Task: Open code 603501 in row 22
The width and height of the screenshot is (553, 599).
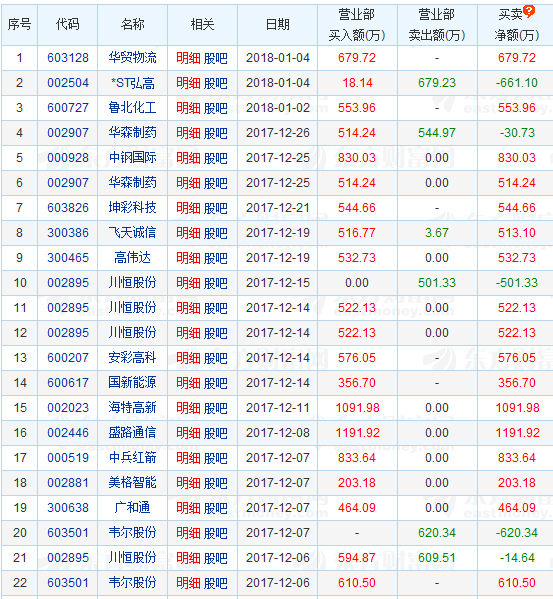Action: (x=68, y=583)
